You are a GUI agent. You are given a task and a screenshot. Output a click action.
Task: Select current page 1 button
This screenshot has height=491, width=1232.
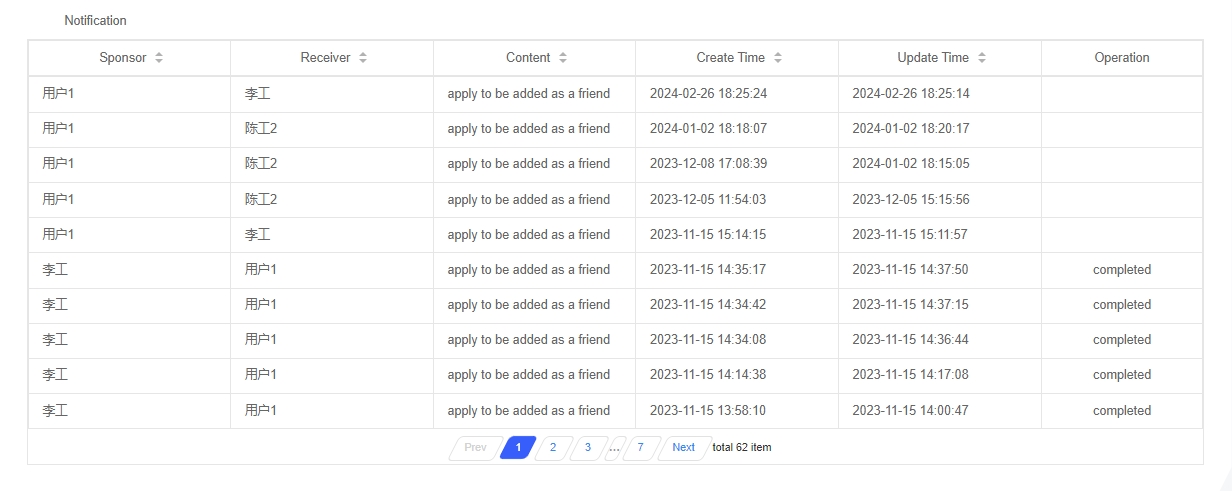(518, 447)
